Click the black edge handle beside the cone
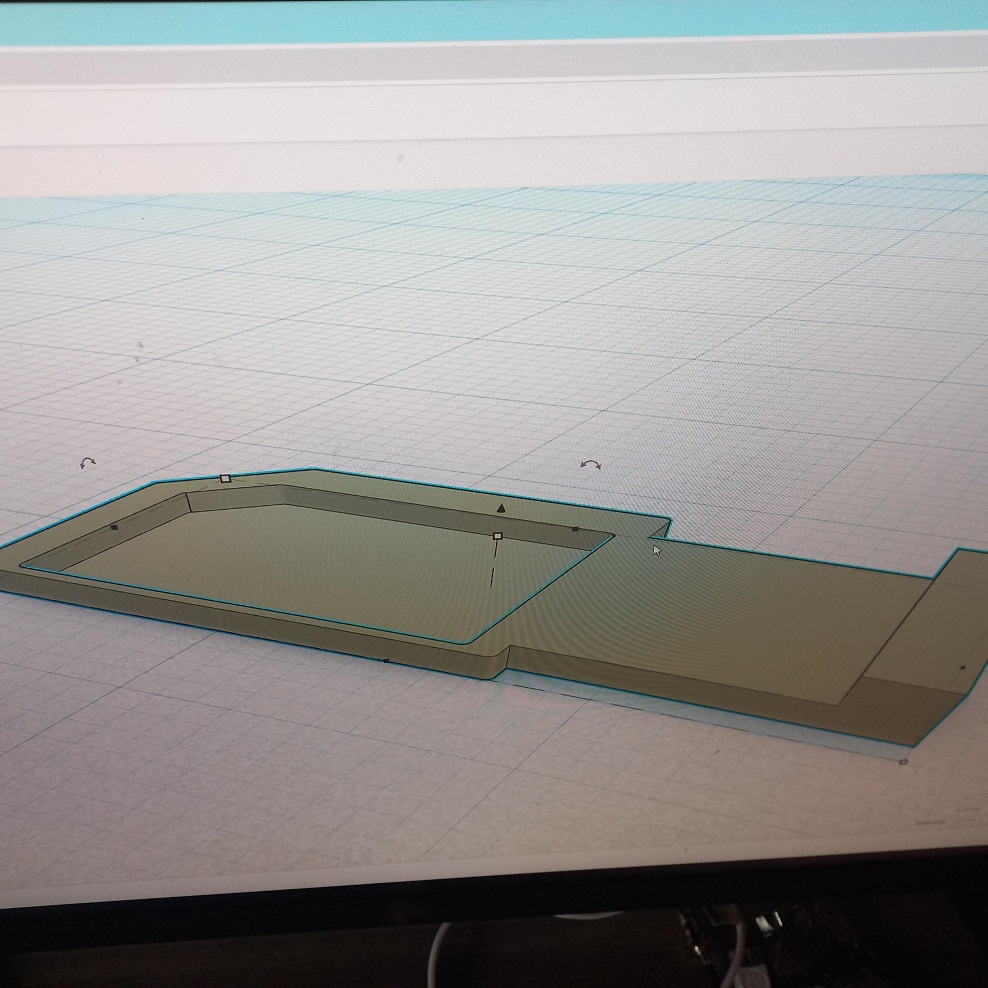The width and height of the screenshot is (988, 988). [x=575, y=529]
